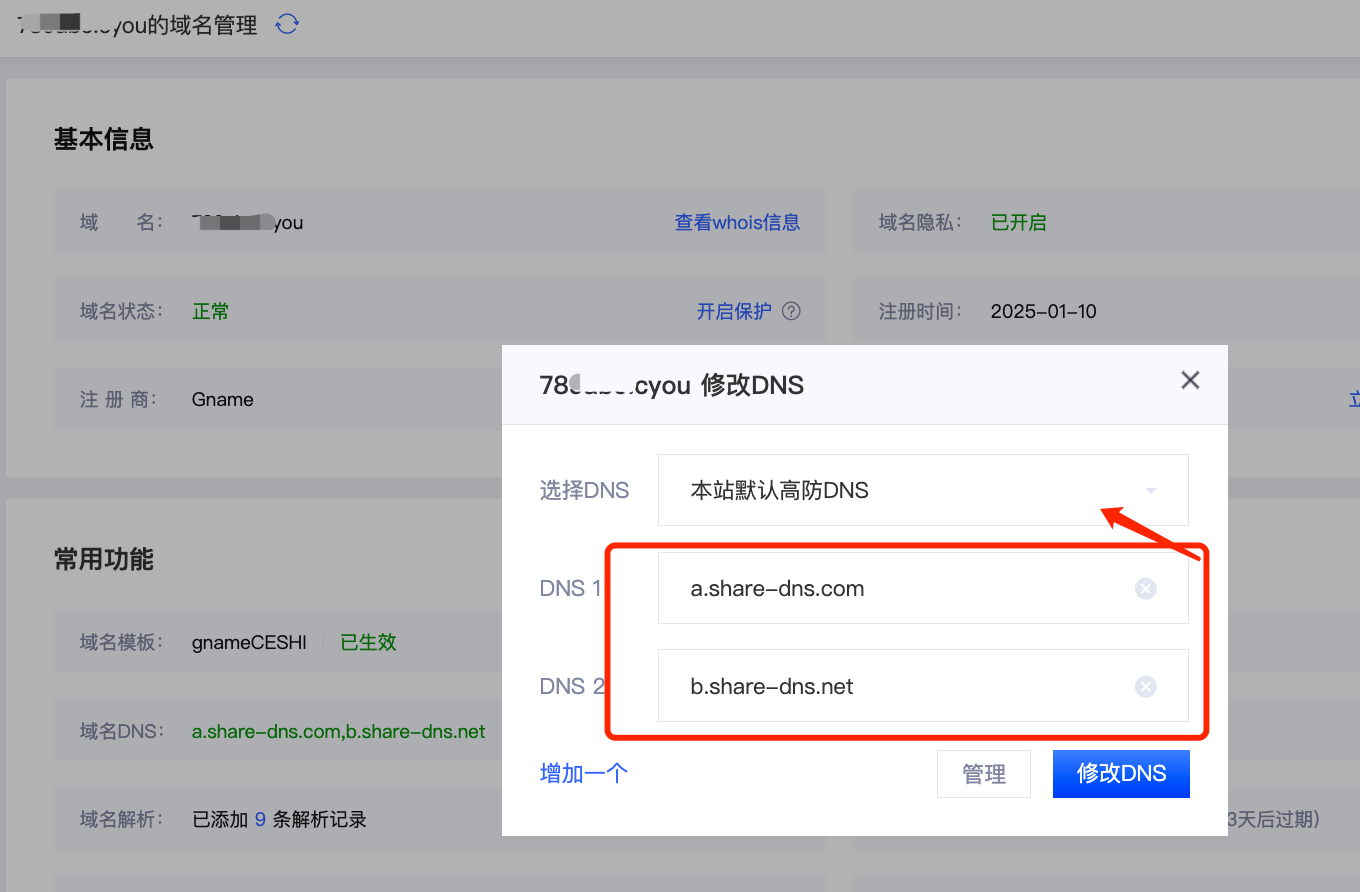Click the 已生效 template status
This screenshot has height=892, width=1360.
pyautogui.click(x=368, y=642)
